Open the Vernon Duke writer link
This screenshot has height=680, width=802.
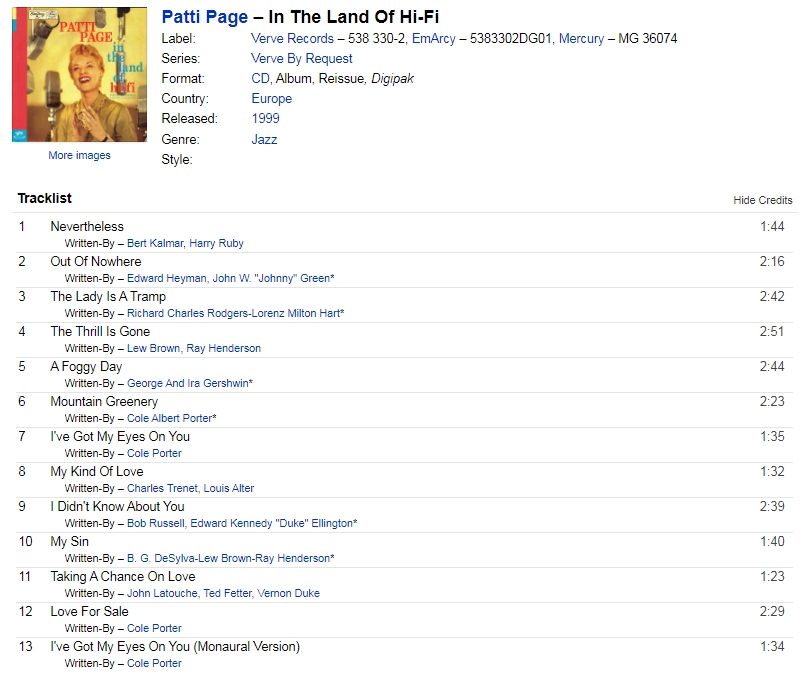288,593
